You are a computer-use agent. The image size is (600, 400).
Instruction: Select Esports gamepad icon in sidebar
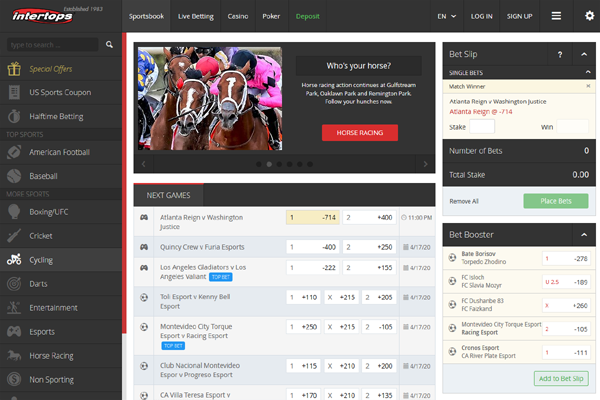point(14,331)
